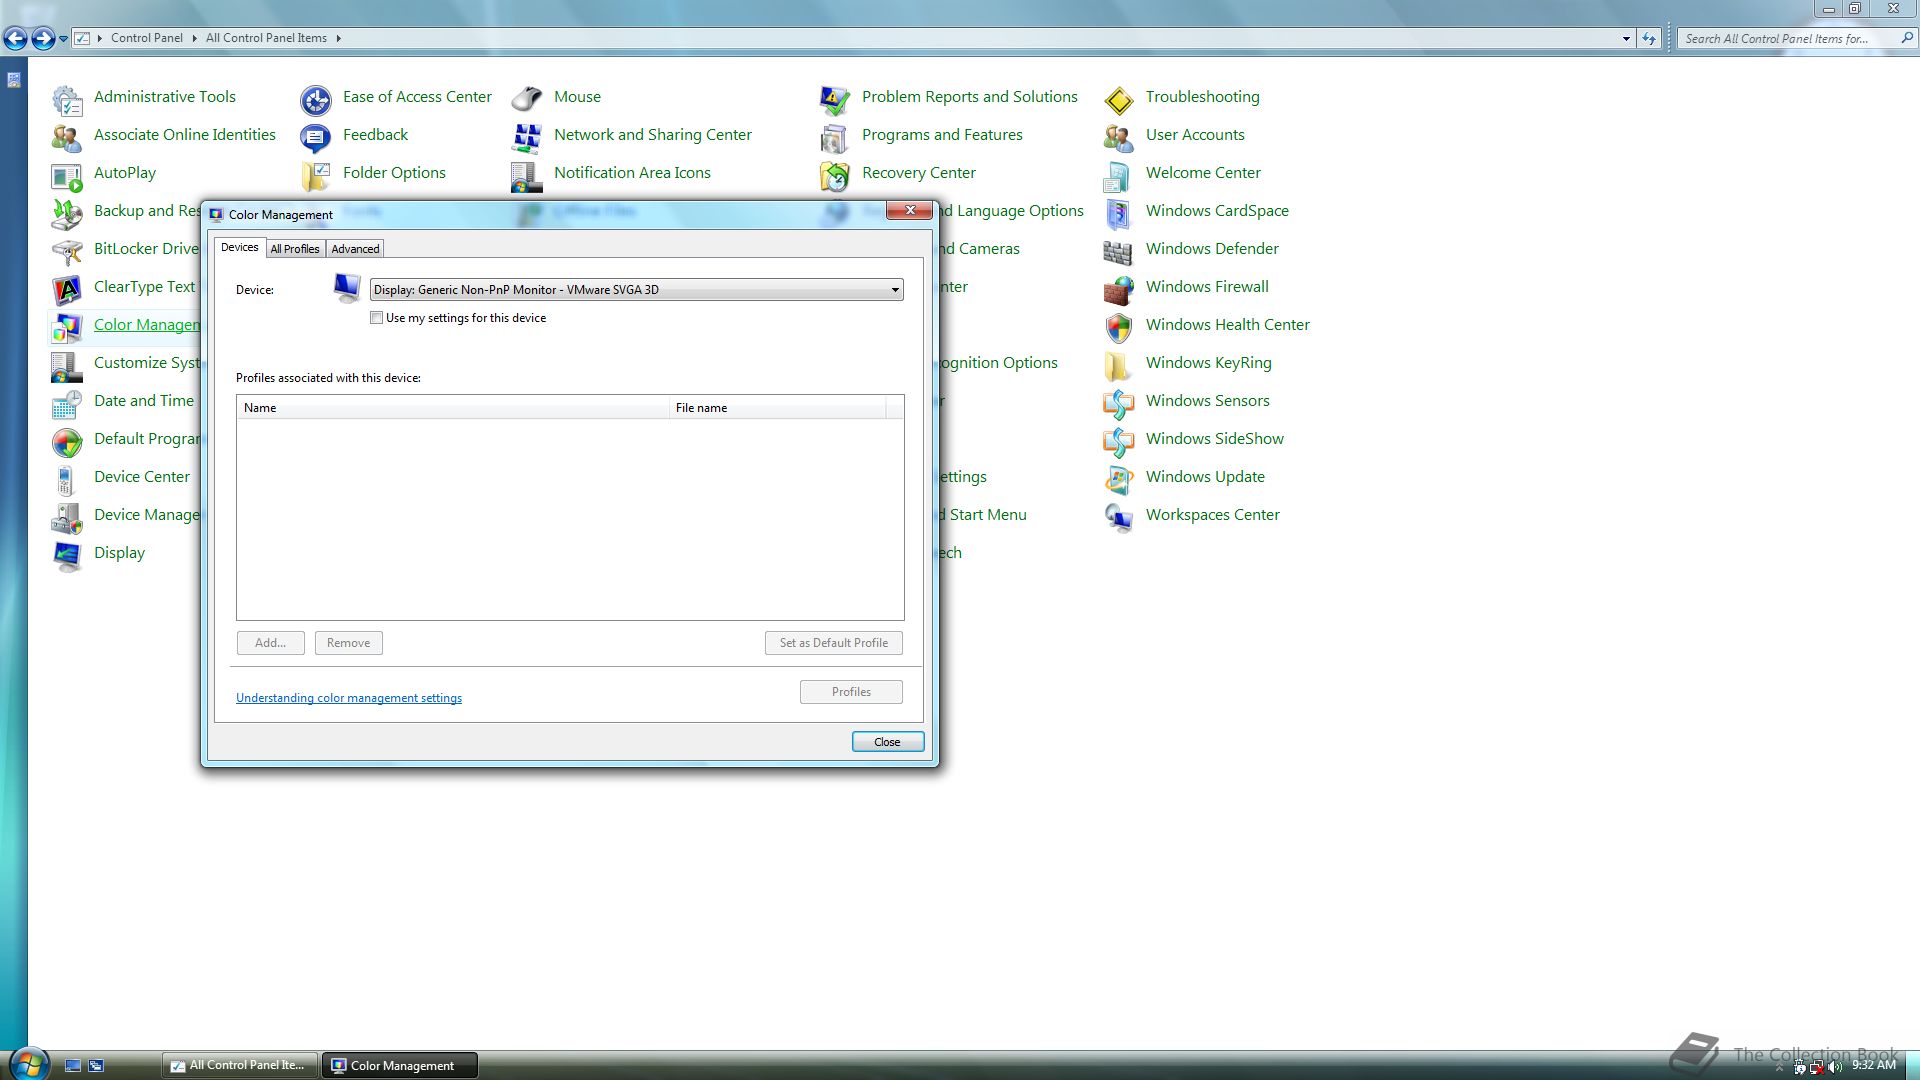This screenshot has height=1080, width=1920.
Task: Open Network and Sharing Center icon
Action: 527,136
